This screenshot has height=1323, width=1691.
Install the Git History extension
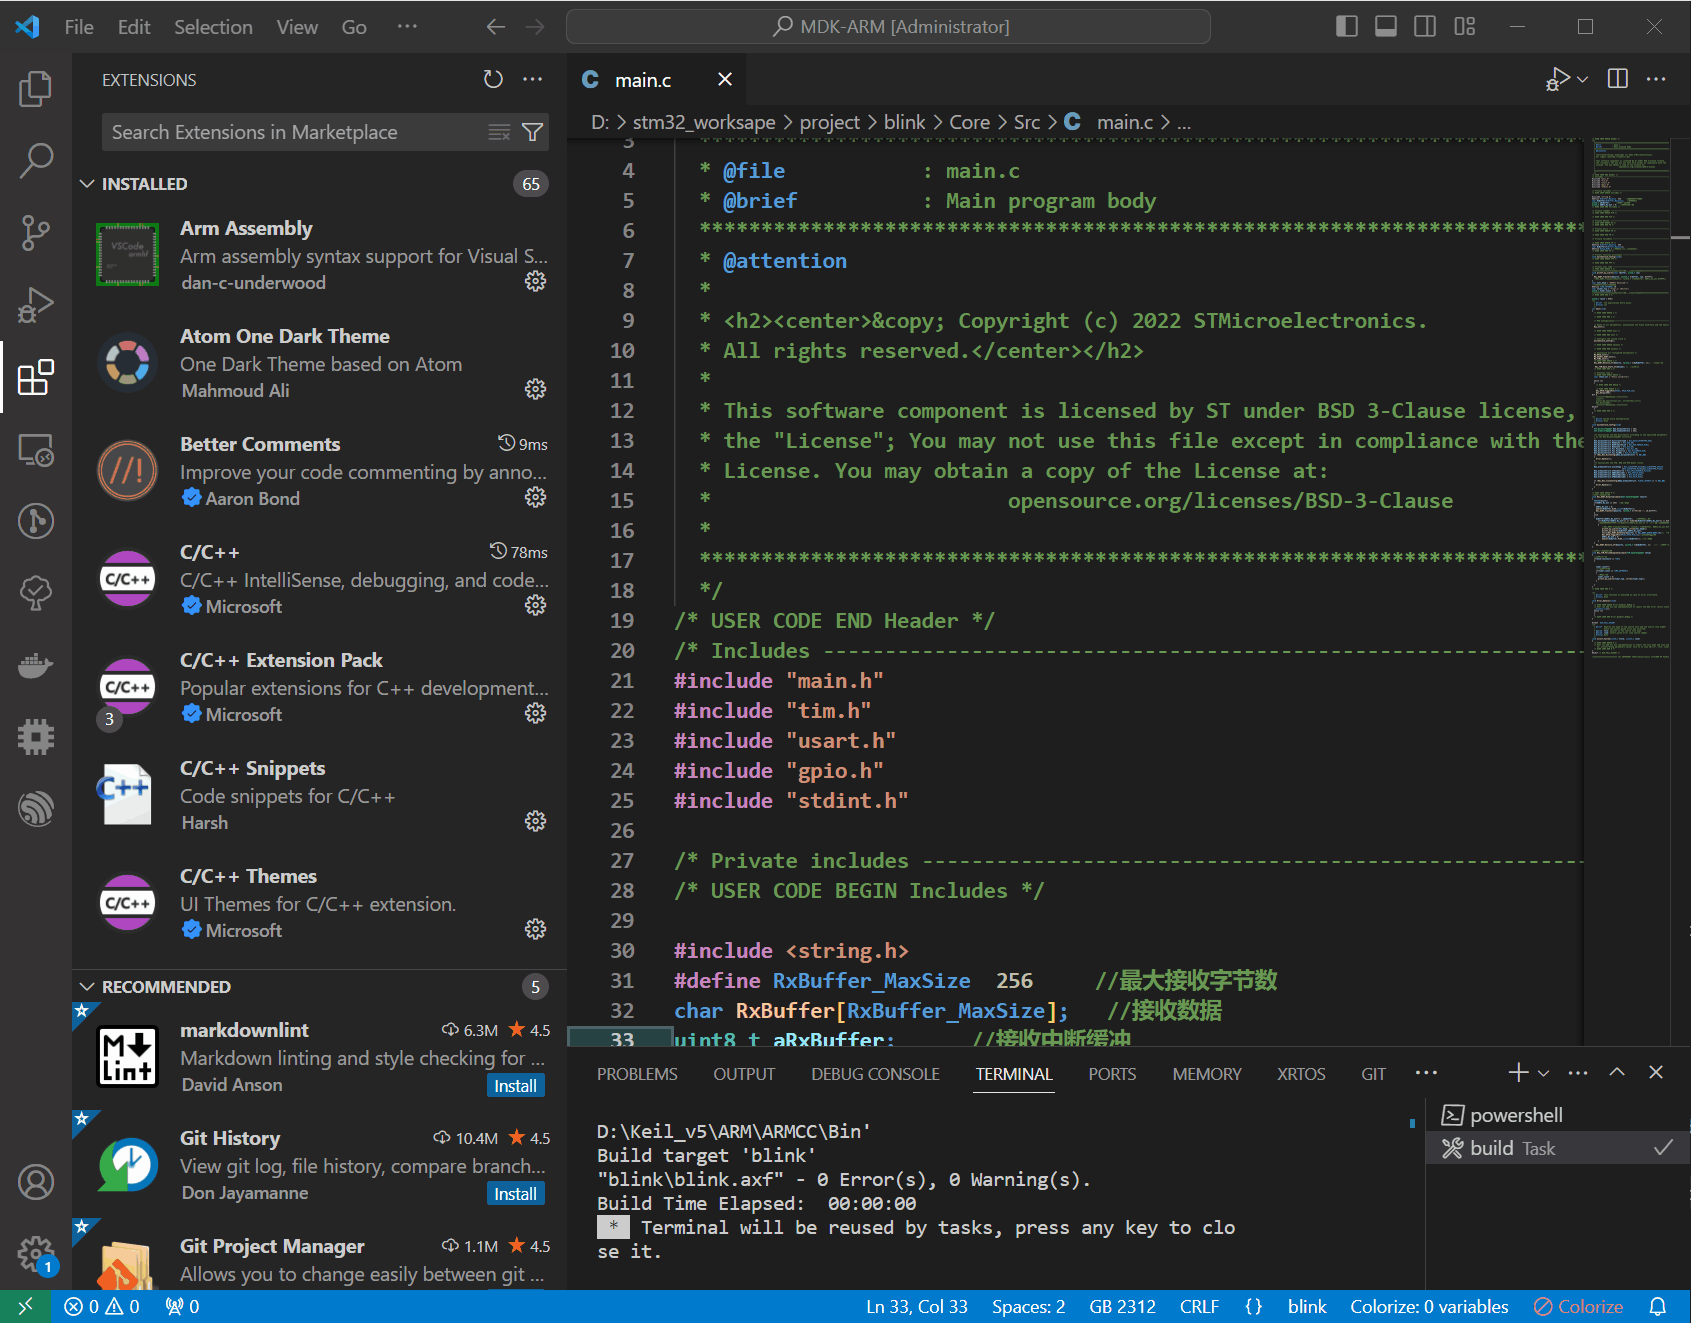click(515, 1194)
